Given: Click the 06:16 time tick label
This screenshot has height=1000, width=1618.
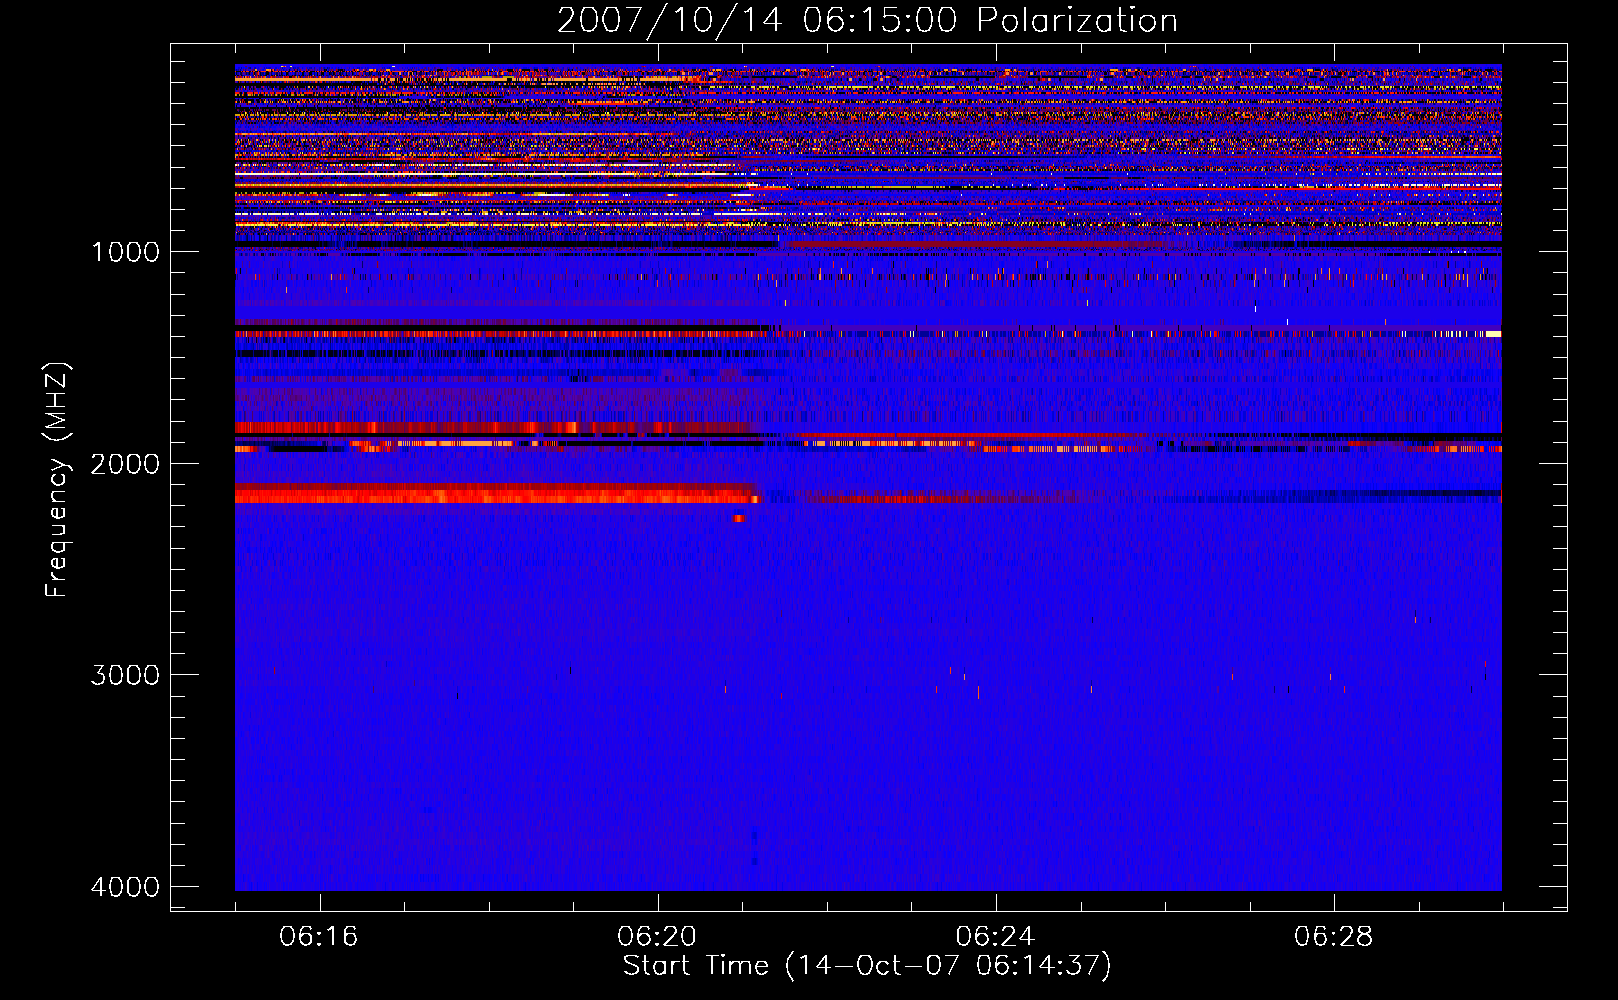Looking at the screenshot, I should tap(319, 936).
